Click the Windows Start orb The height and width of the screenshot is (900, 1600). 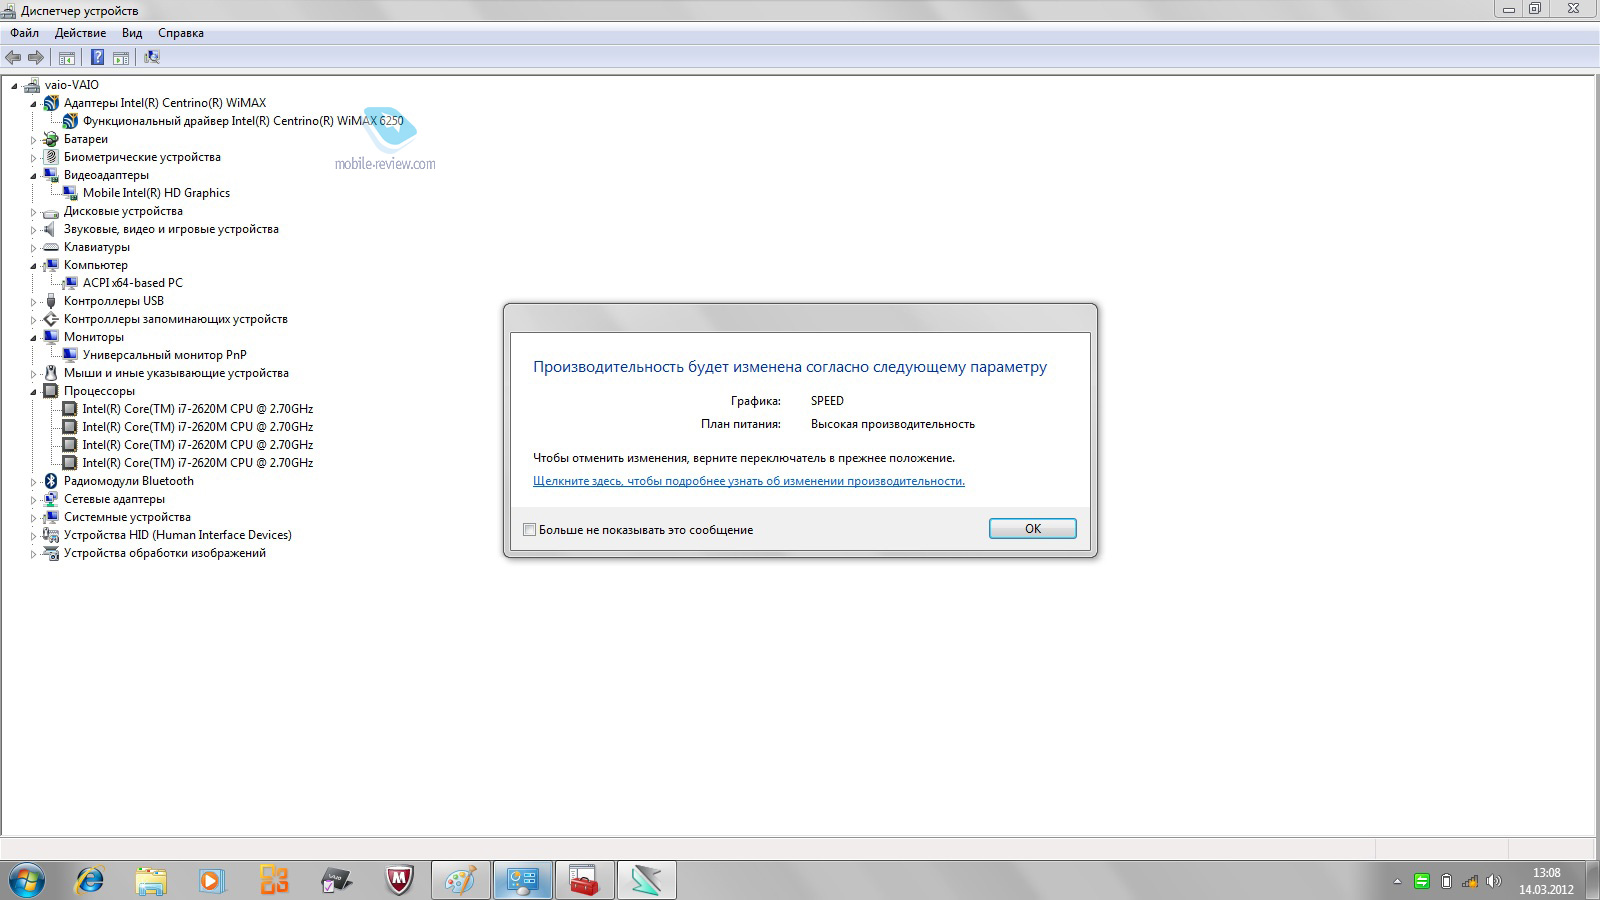click(x=27, y=881)
